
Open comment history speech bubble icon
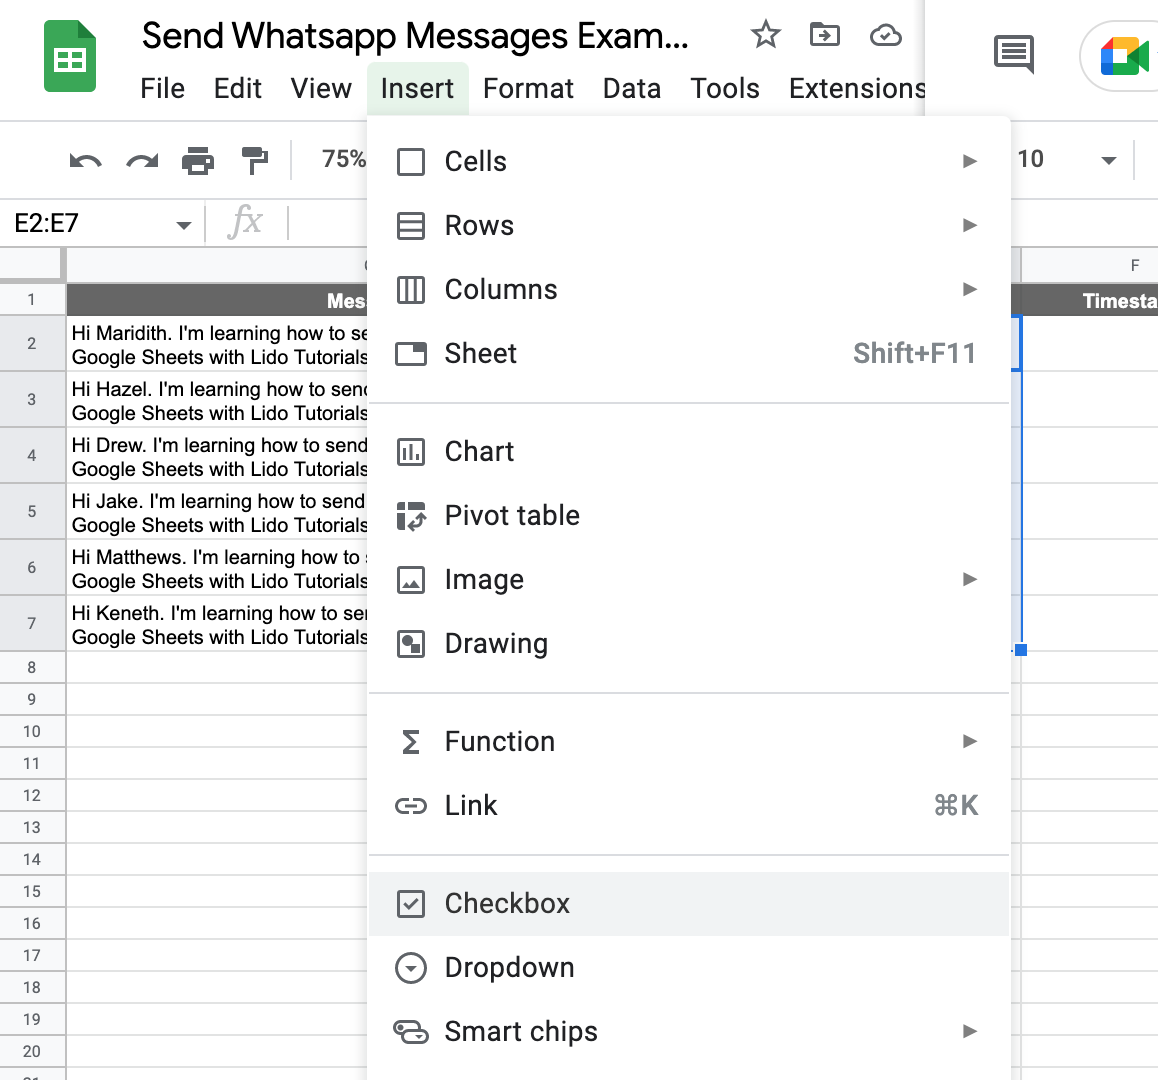pos(1013,53)
